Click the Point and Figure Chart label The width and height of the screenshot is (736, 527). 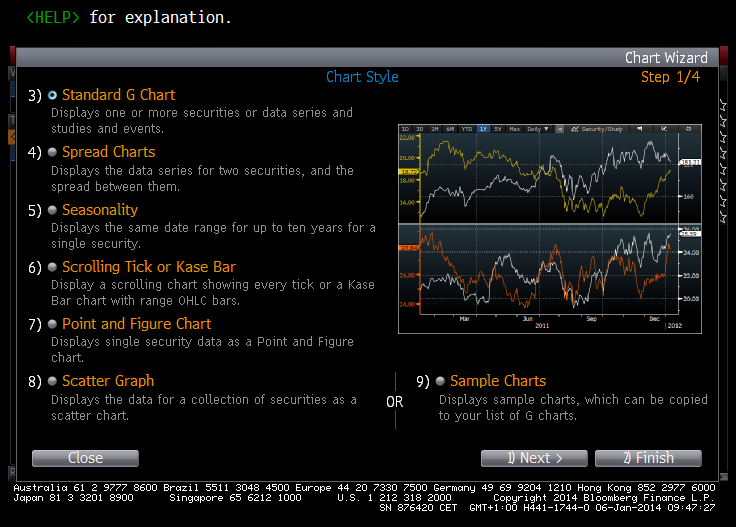[x=137, y=324]
